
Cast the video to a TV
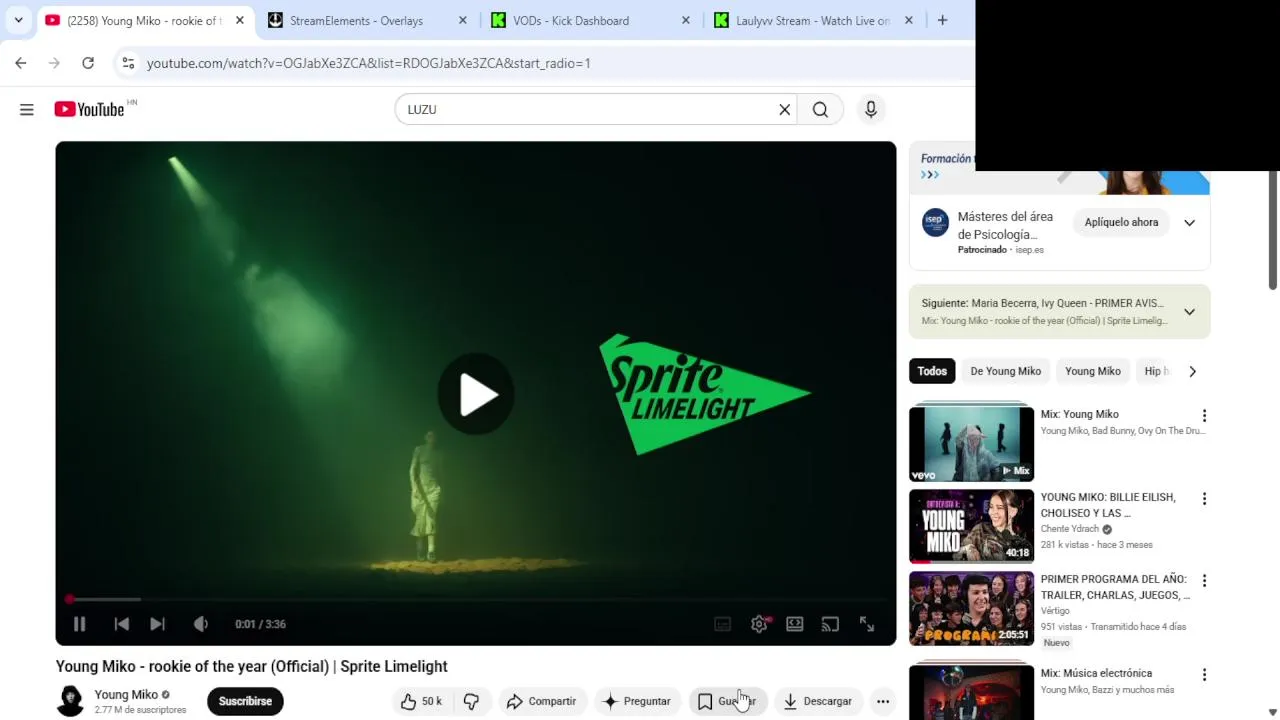[830, 624]
